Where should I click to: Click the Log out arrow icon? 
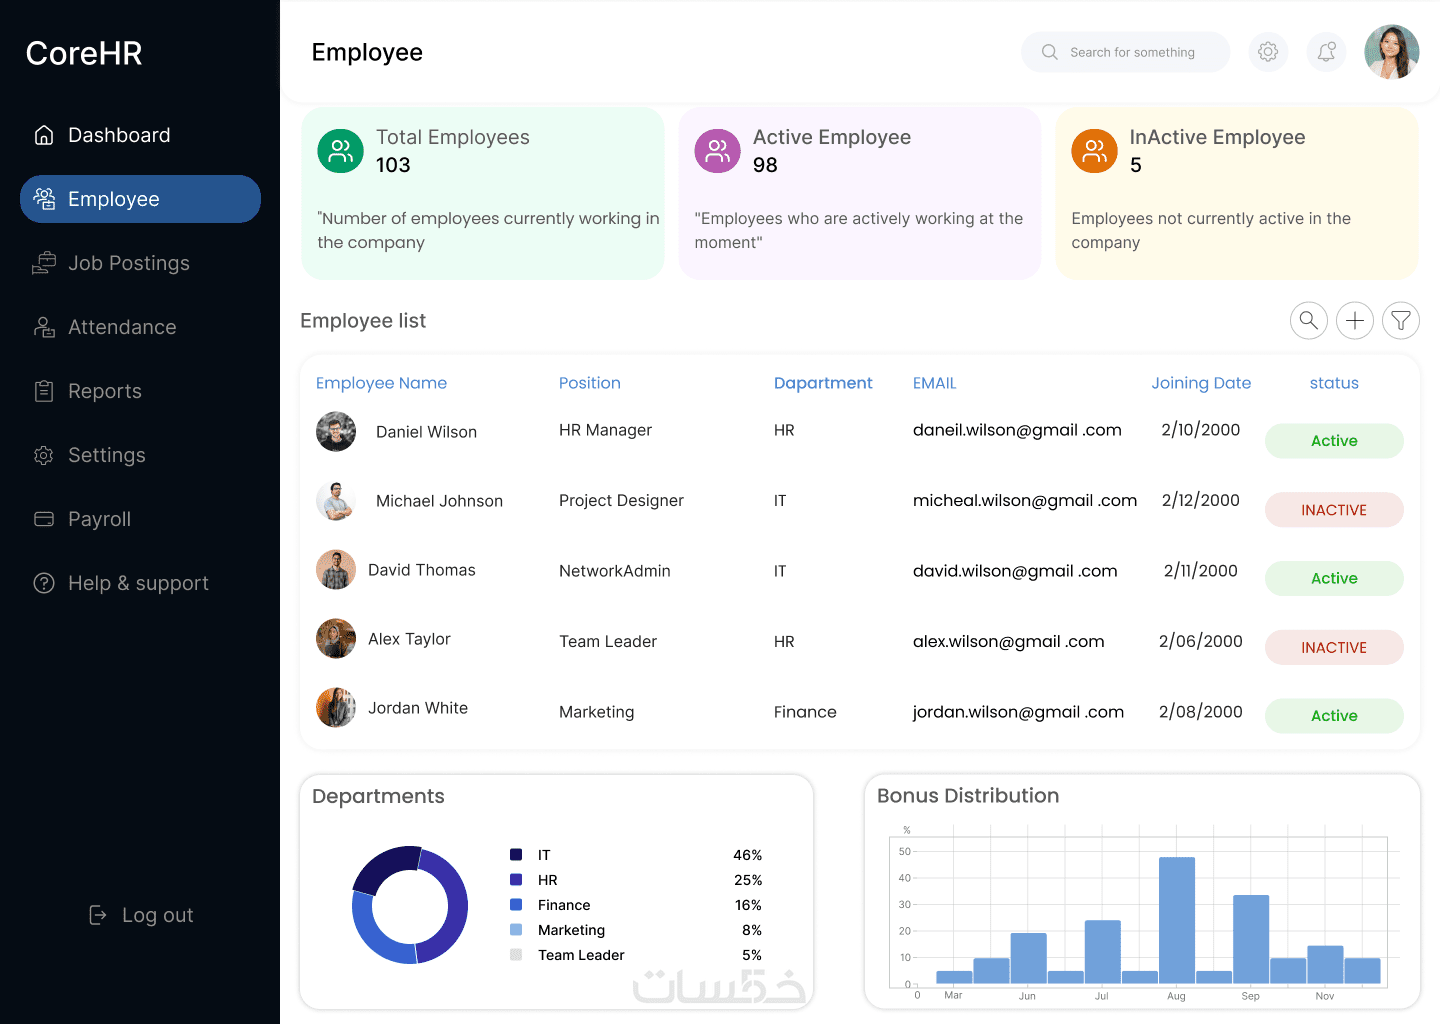[98, 915]
